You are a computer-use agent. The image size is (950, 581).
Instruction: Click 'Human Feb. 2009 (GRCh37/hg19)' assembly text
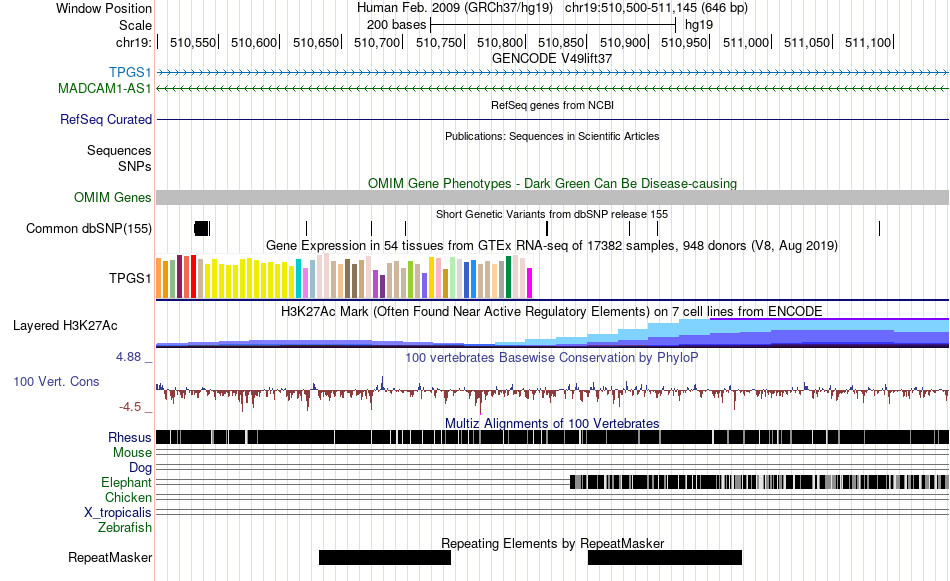click(455, 8)
